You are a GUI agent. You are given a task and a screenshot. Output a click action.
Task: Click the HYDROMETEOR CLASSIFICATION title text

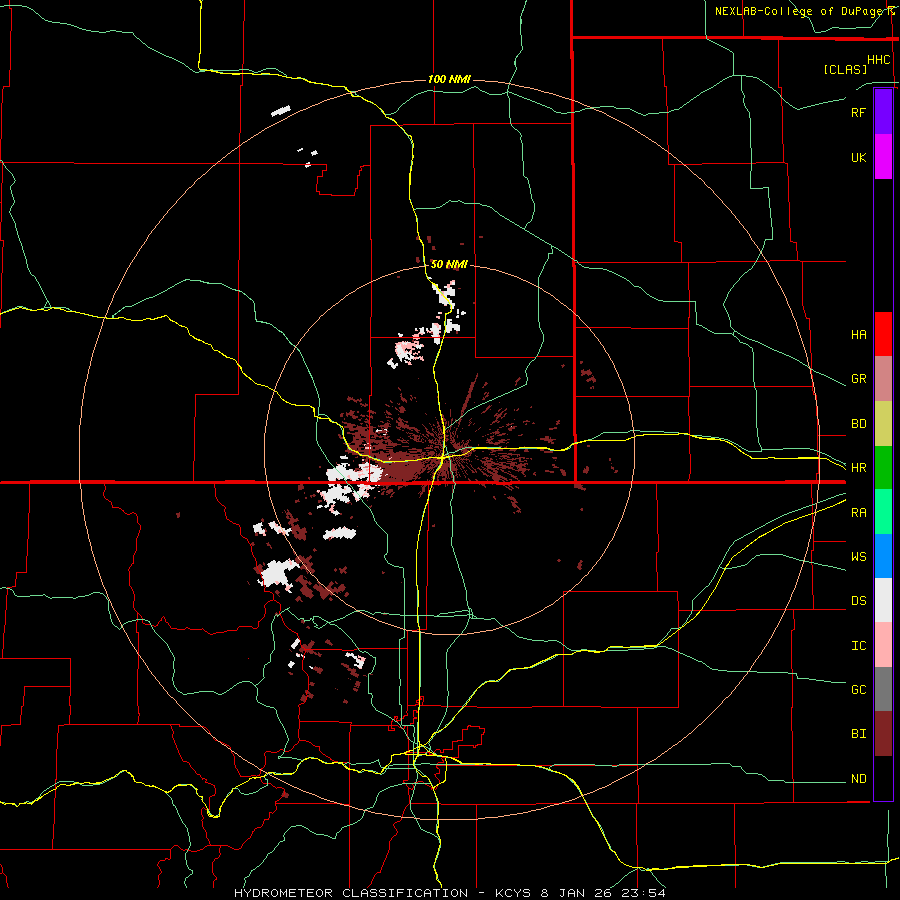[x=351, y=893]
